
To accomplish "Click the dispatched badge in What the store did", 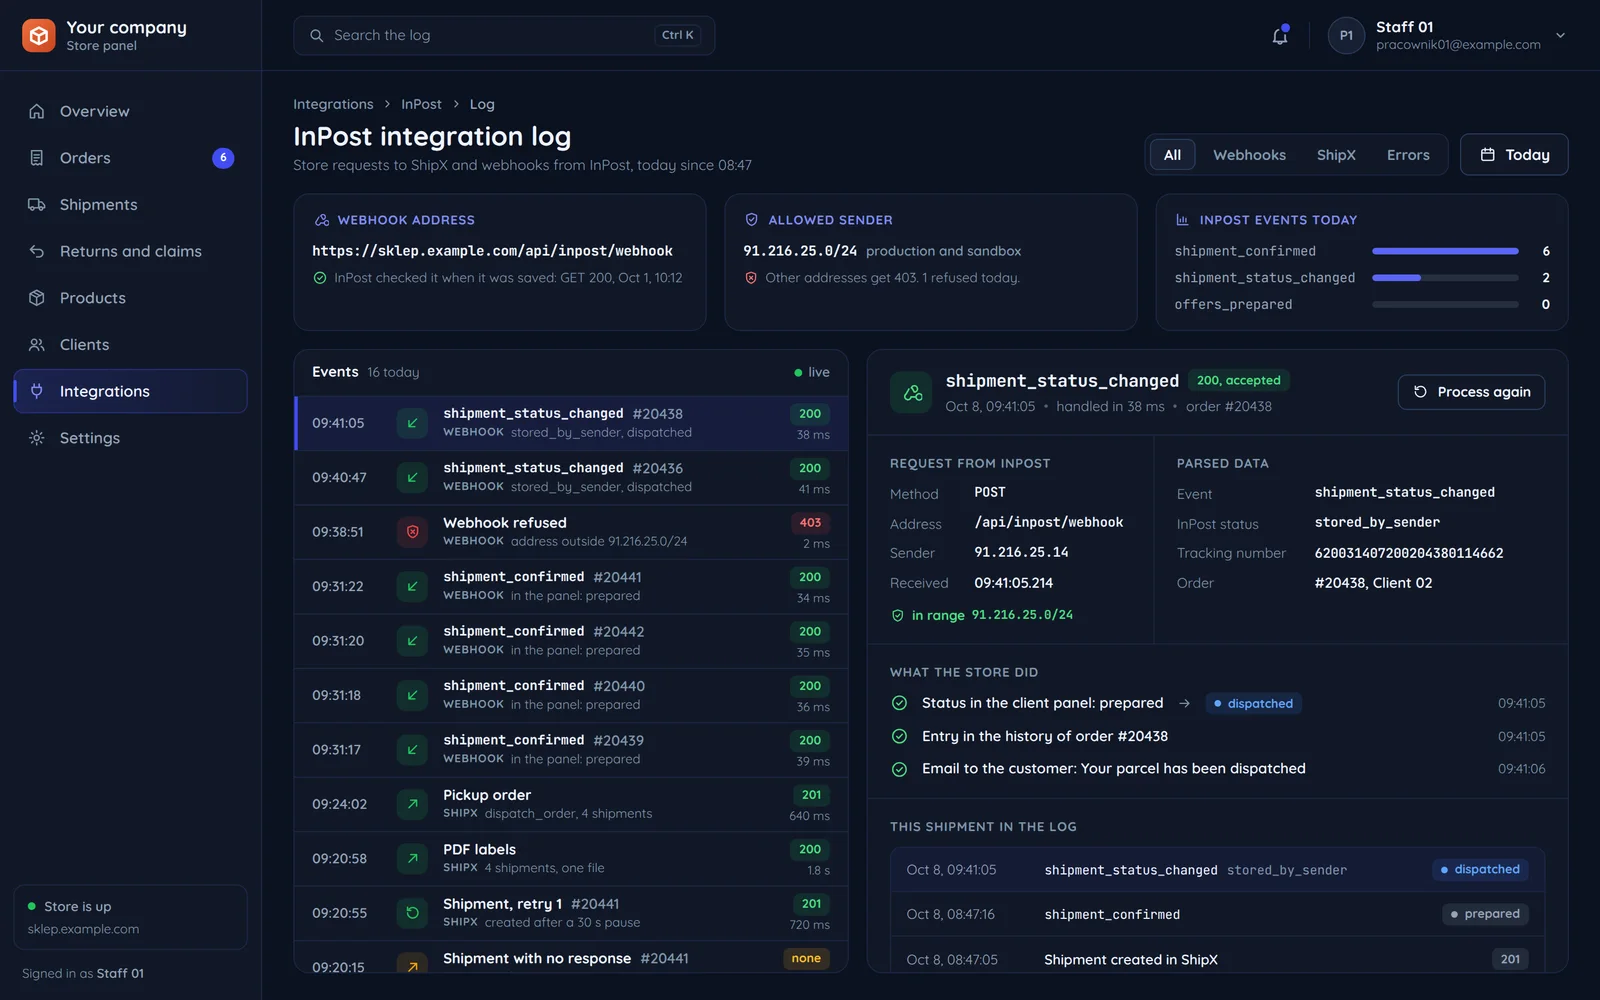I will click(x=1253, y=704).
